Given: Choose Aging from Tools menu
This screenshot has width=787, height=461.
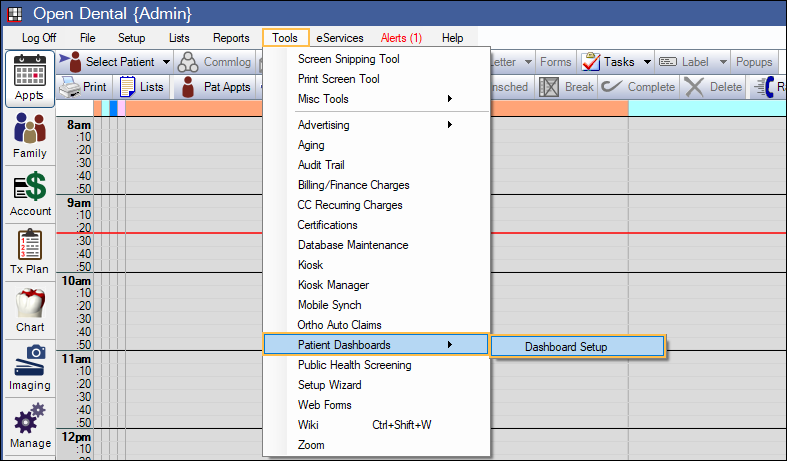Looking at the screenshot, I should [311, 145].
